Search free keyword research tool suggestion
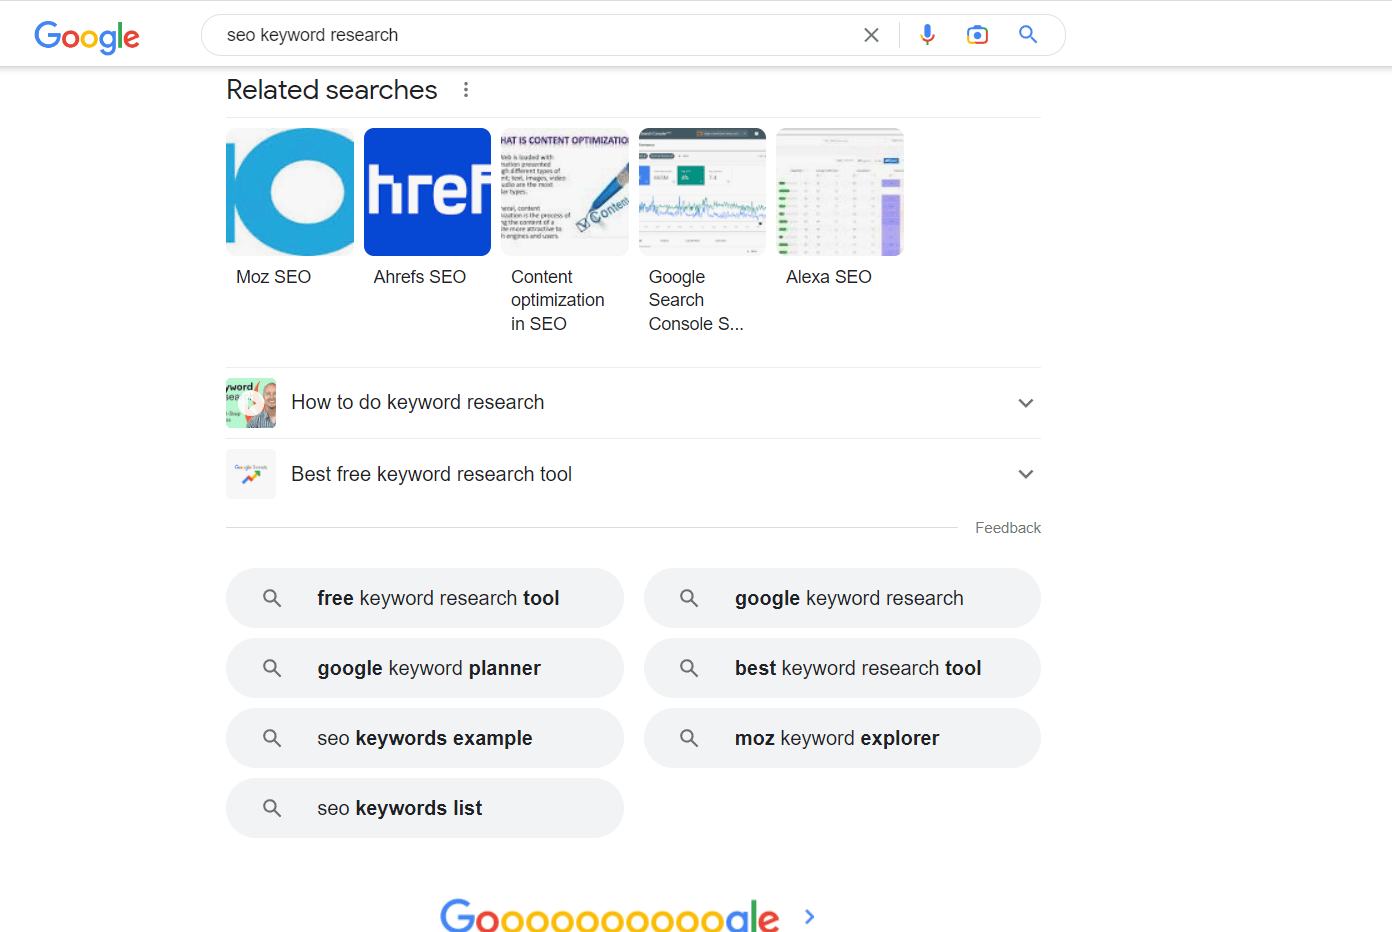 [x=425, y=598]
